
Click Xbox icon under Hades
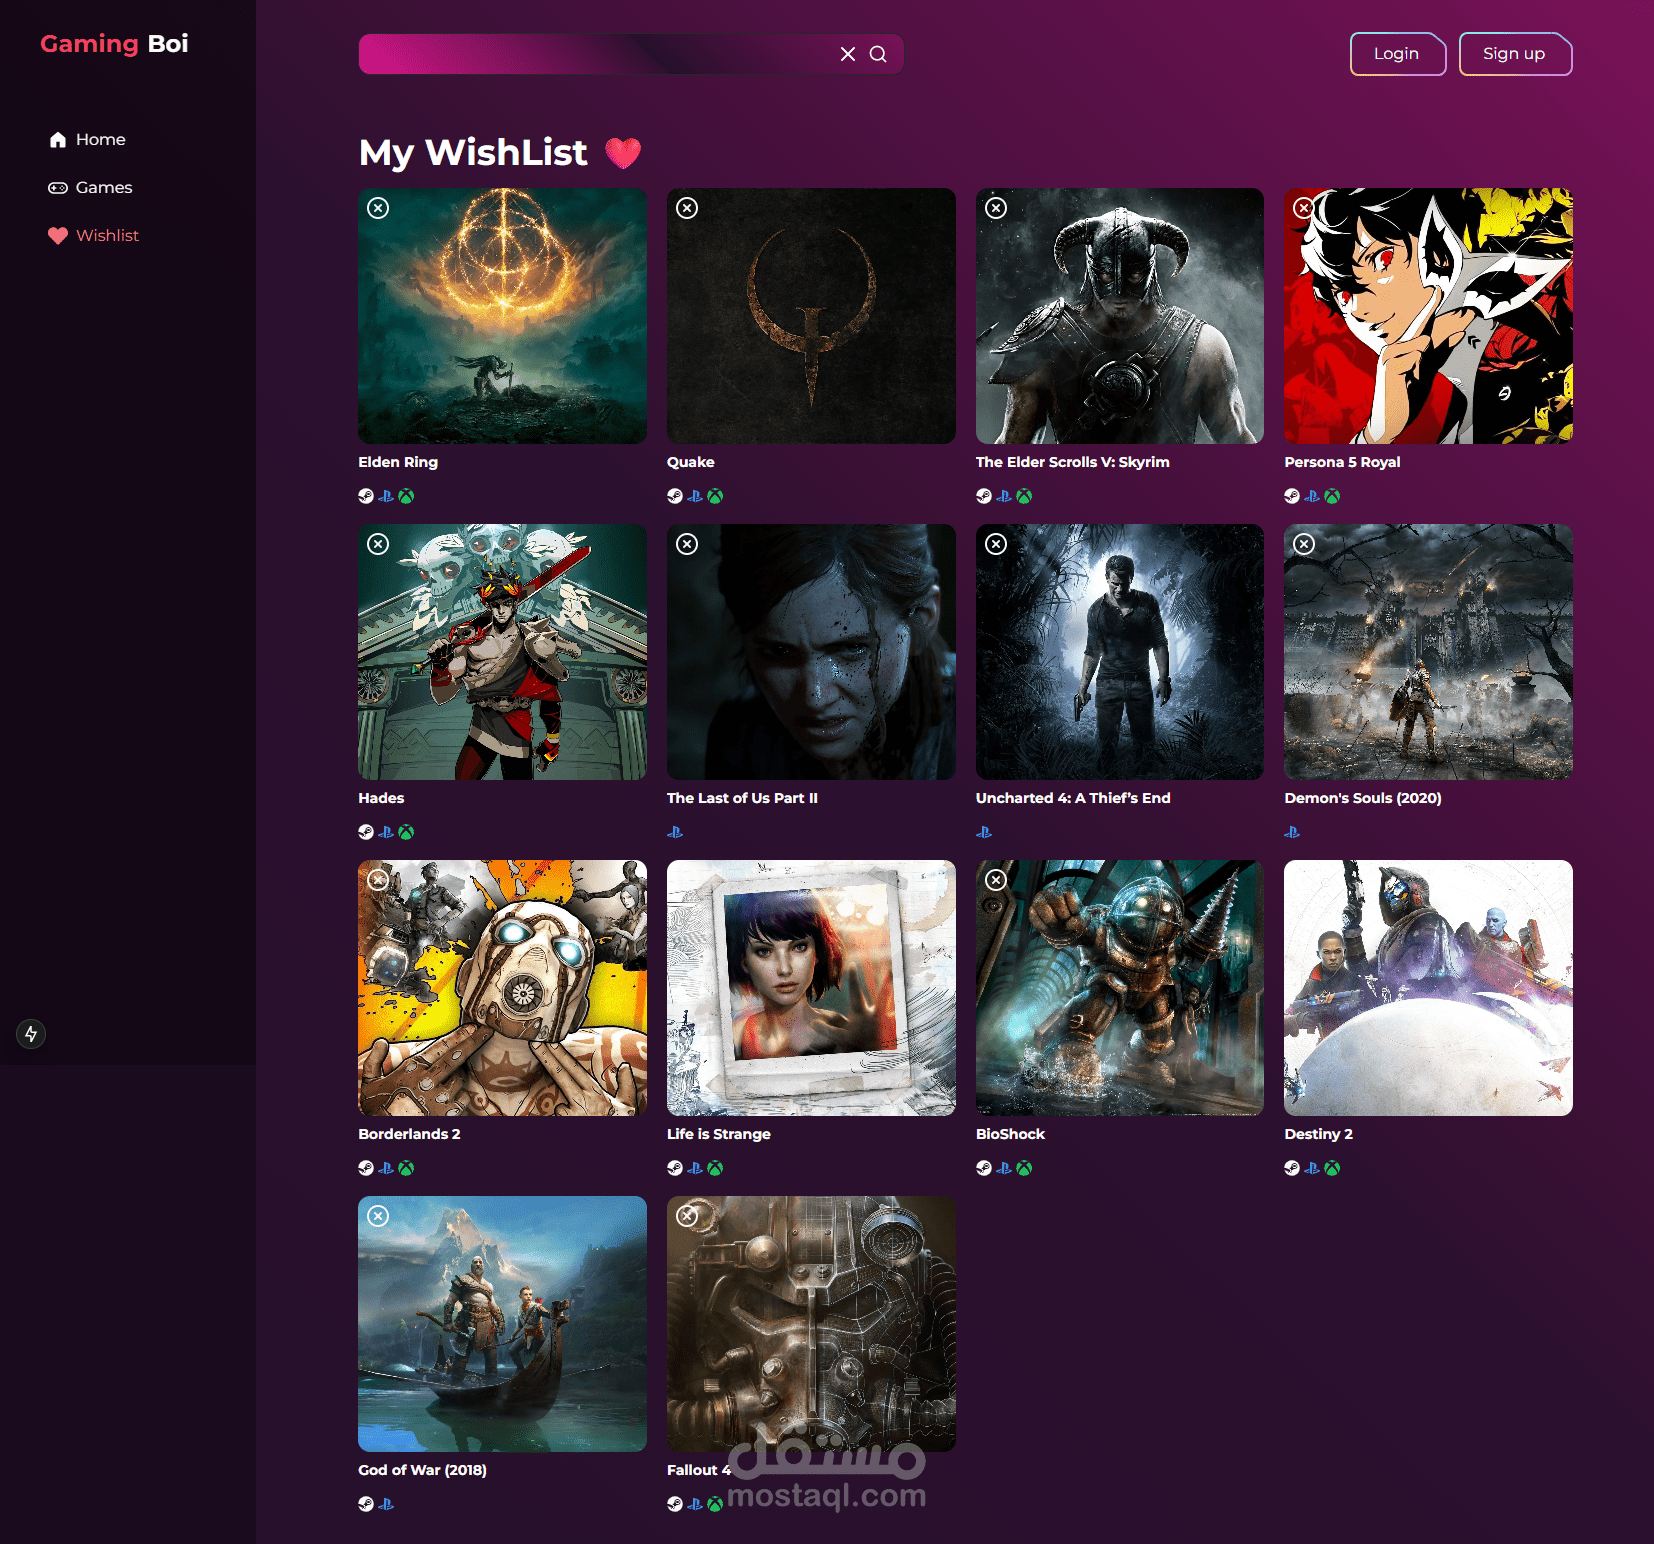click(x=406, y=832)
